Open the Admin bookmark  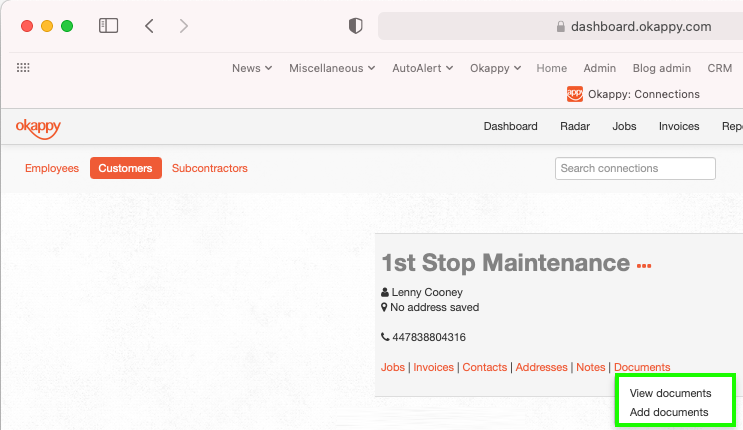pos(599,68)
